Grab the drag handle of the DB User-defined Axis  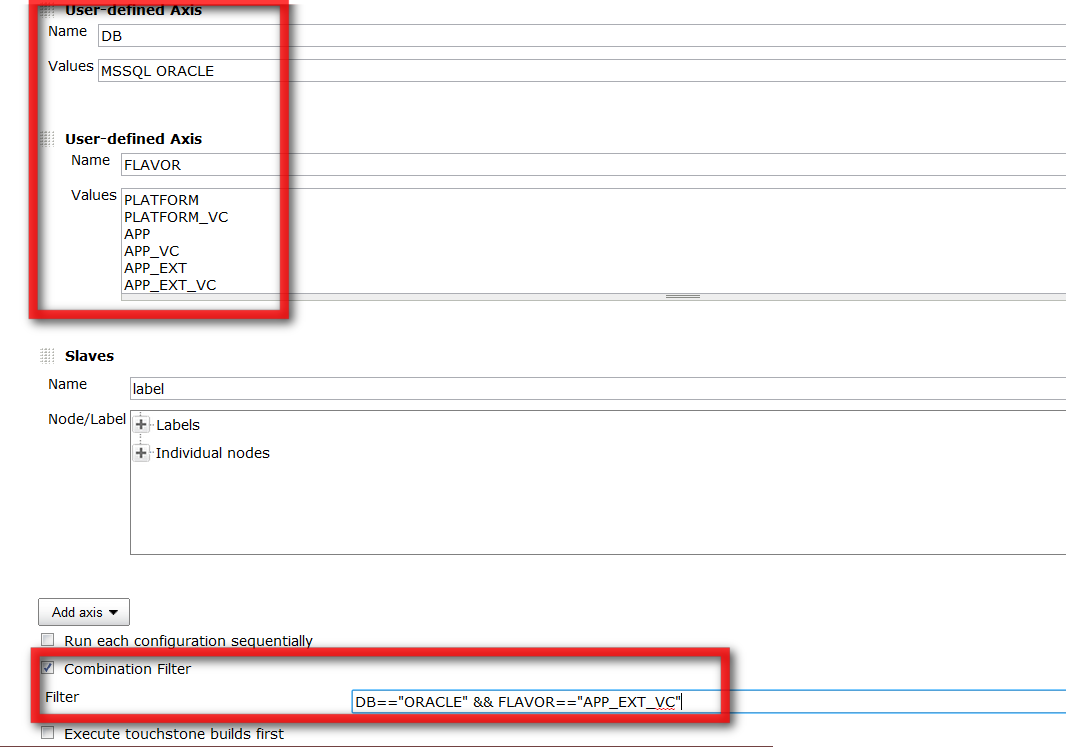click(47, 10)
